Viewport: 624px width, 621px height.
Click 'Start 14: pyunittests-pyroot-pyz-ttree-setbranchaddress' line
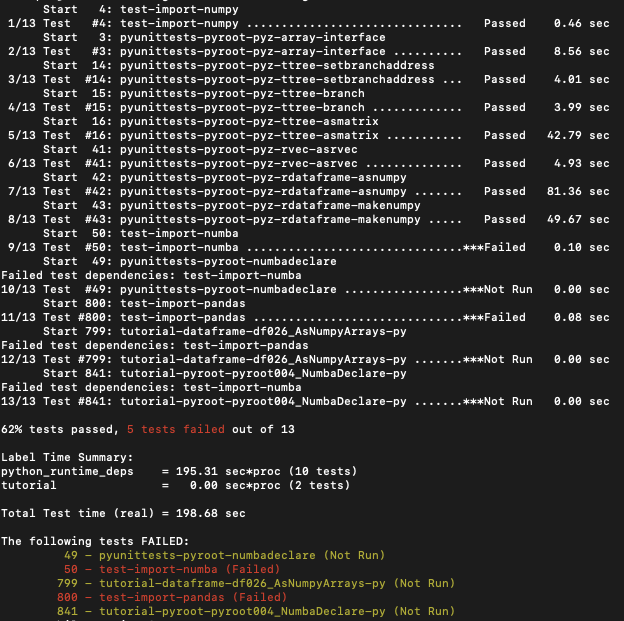238,65
